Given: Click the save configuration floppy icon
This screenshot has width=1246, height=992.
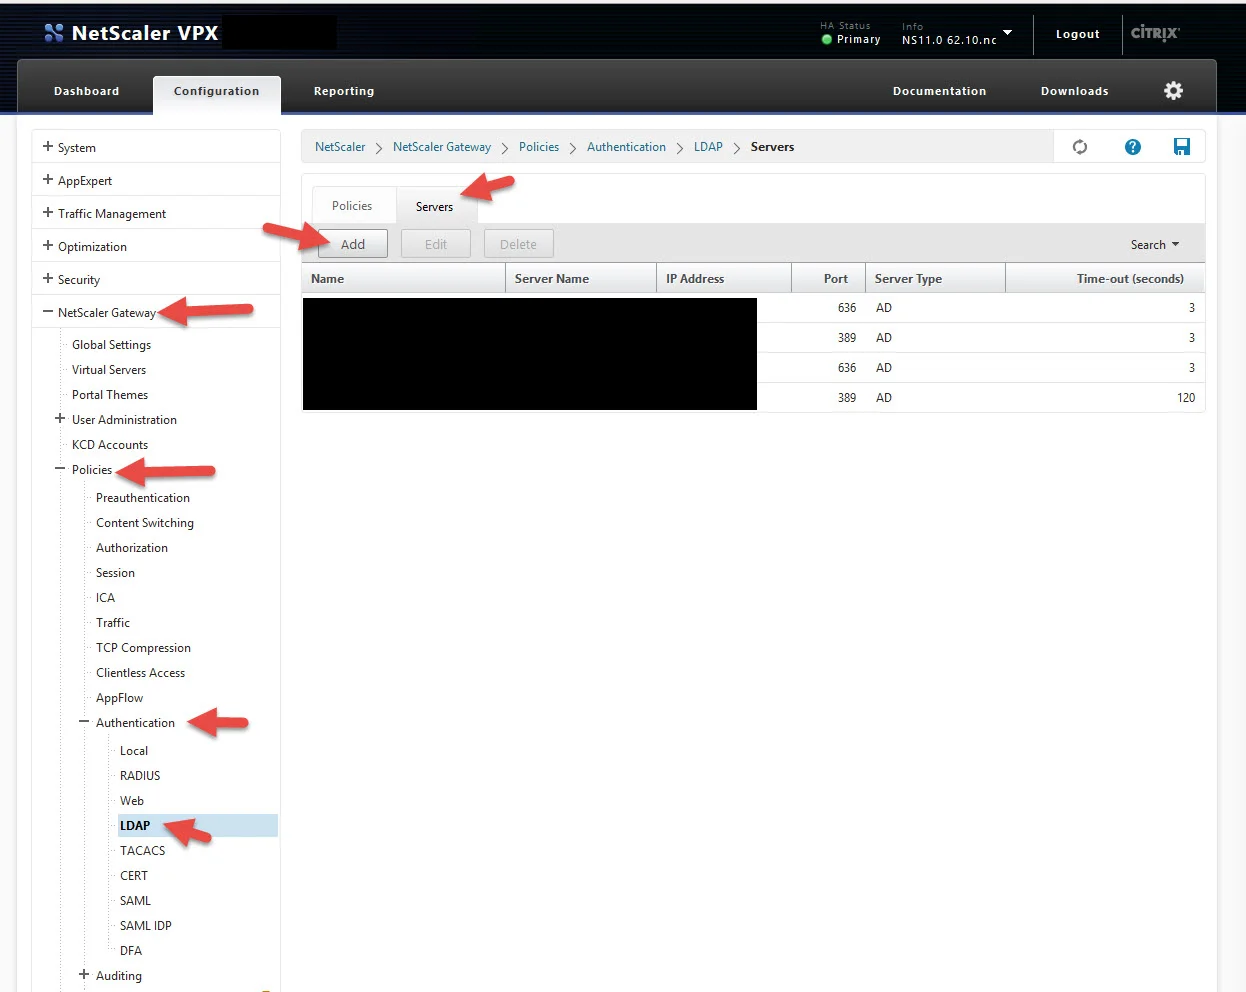Looking at the screenshot, I should (x=1181, y=147).
